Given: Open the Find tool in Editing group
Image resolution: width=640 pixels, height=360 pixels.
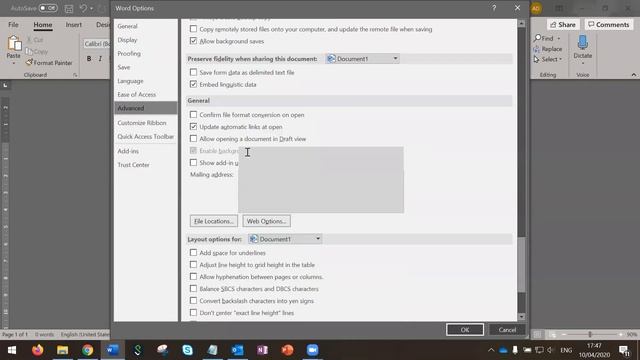Looking at the screenshot, I should [544, 38].
